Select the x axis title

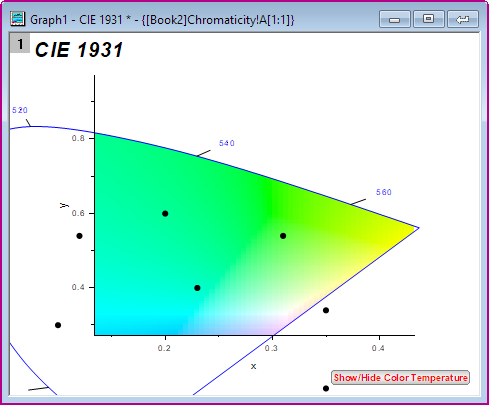click(253, 367)
